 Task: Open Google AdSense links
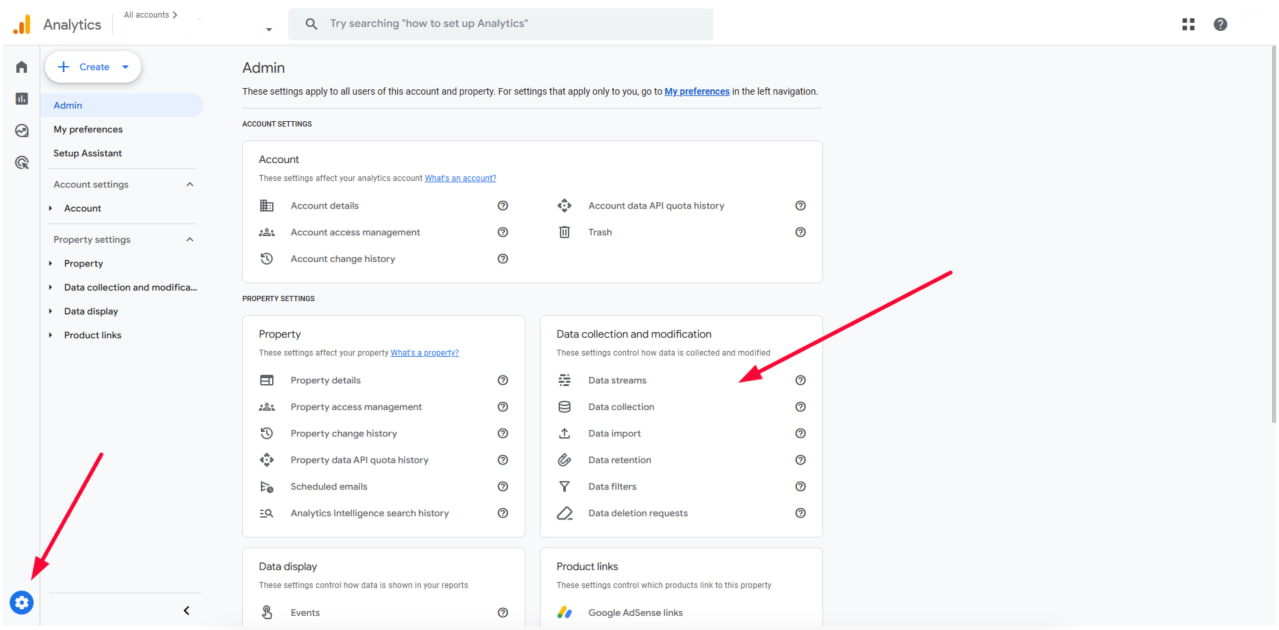click(635, 612)
